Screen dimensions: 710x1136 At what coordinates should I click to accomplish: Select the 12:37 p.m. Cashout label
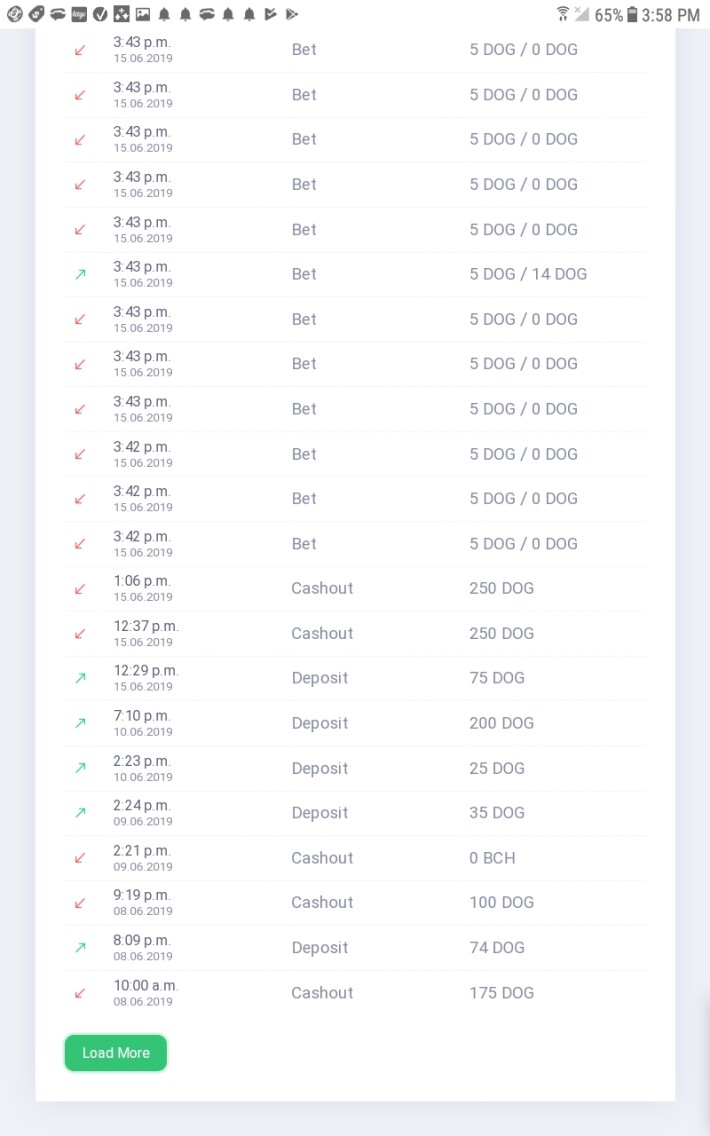(322, 633)
